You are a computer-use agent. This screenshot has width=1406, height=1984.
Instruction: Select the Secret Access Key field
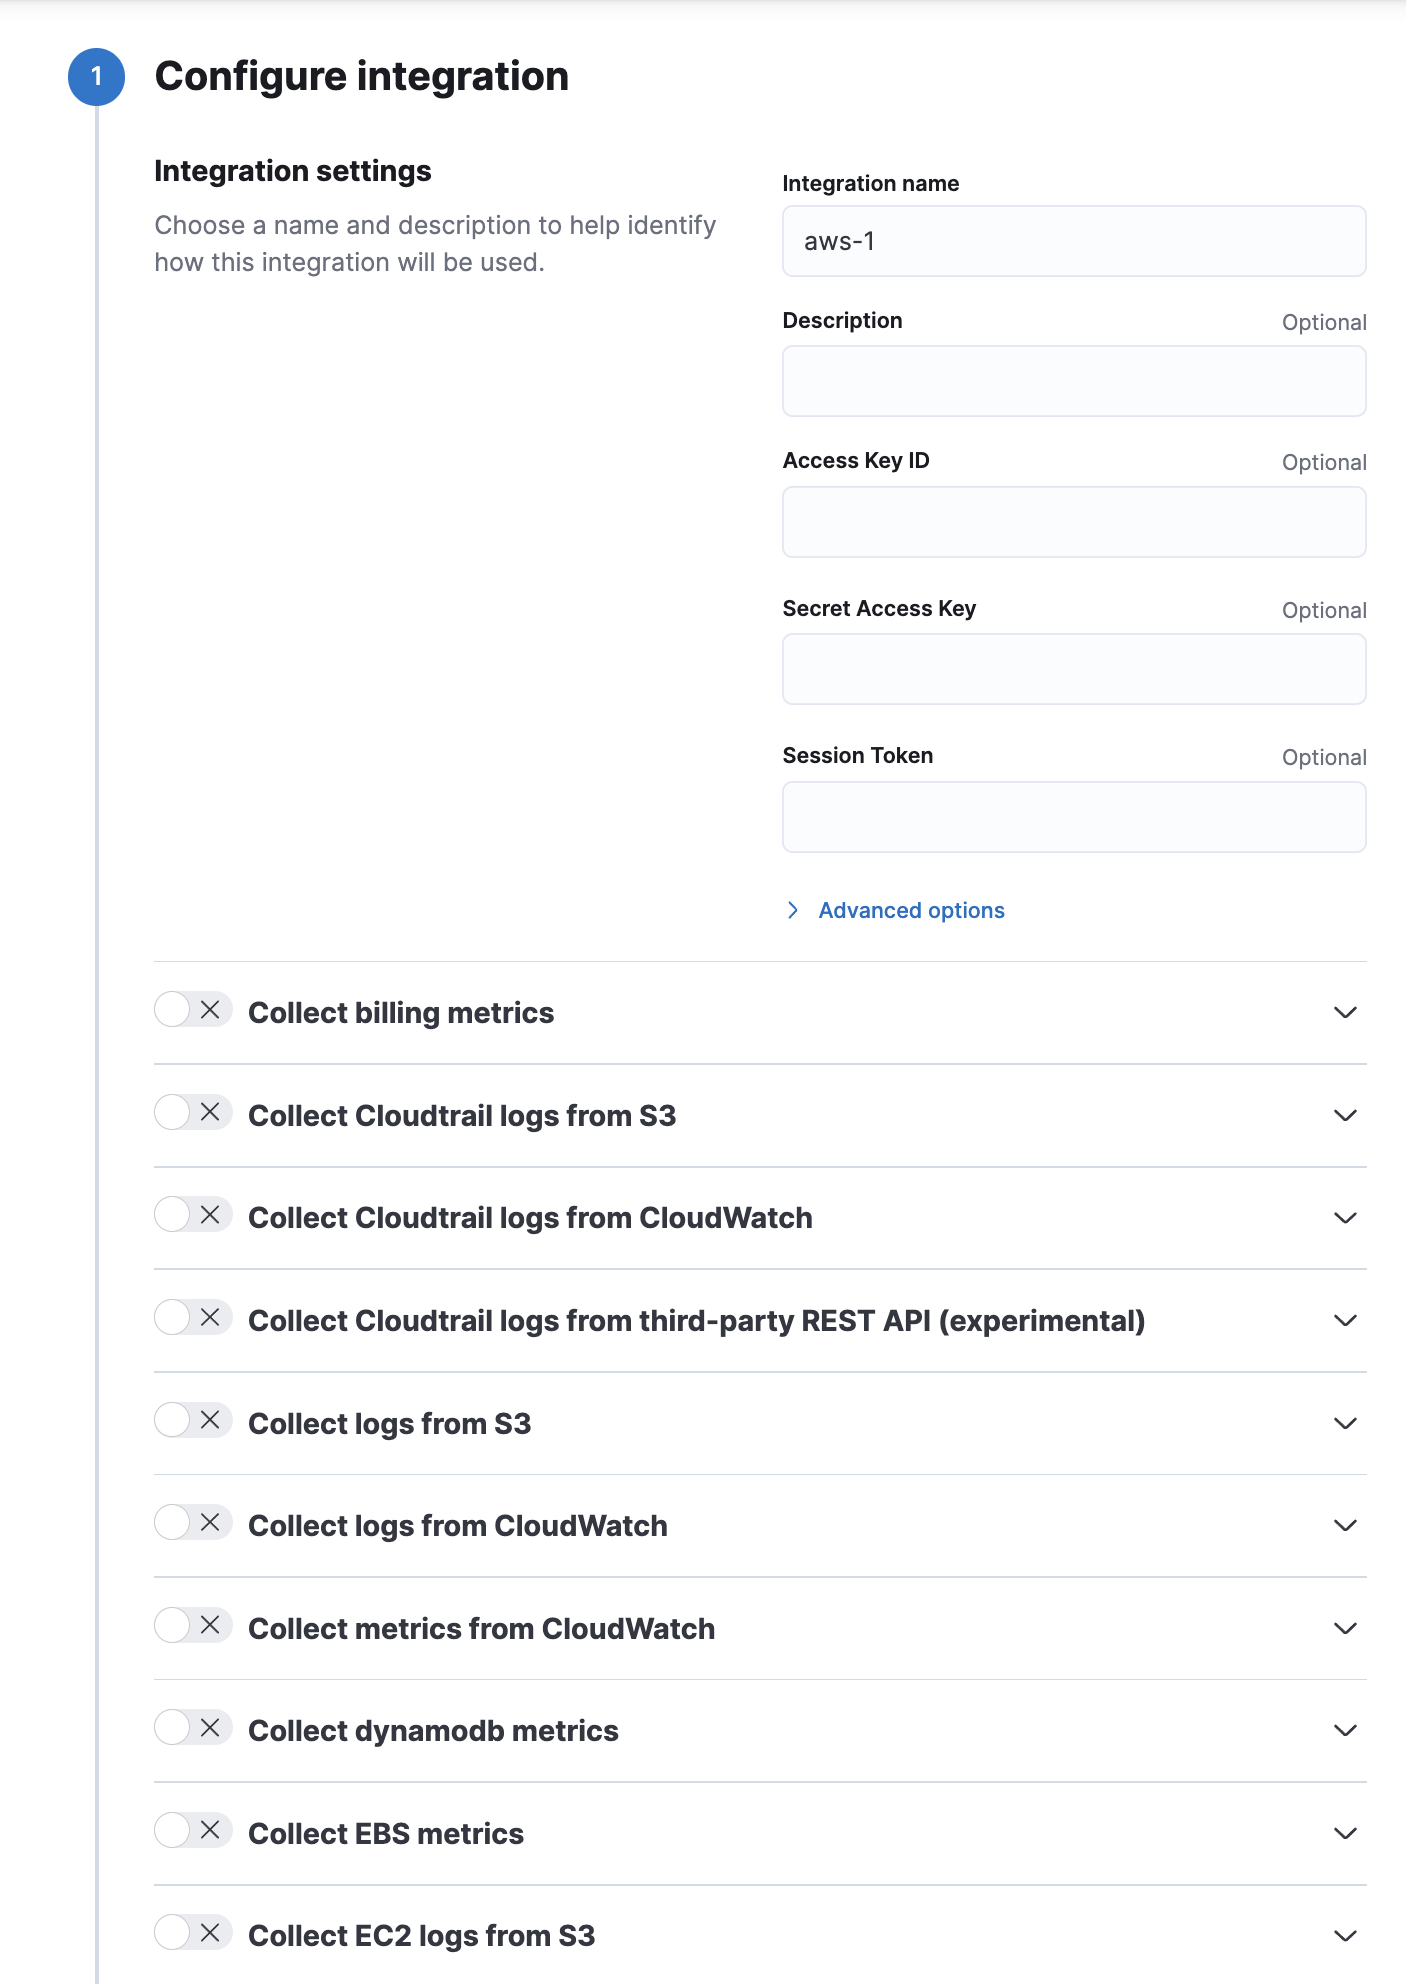[1074, 669]
